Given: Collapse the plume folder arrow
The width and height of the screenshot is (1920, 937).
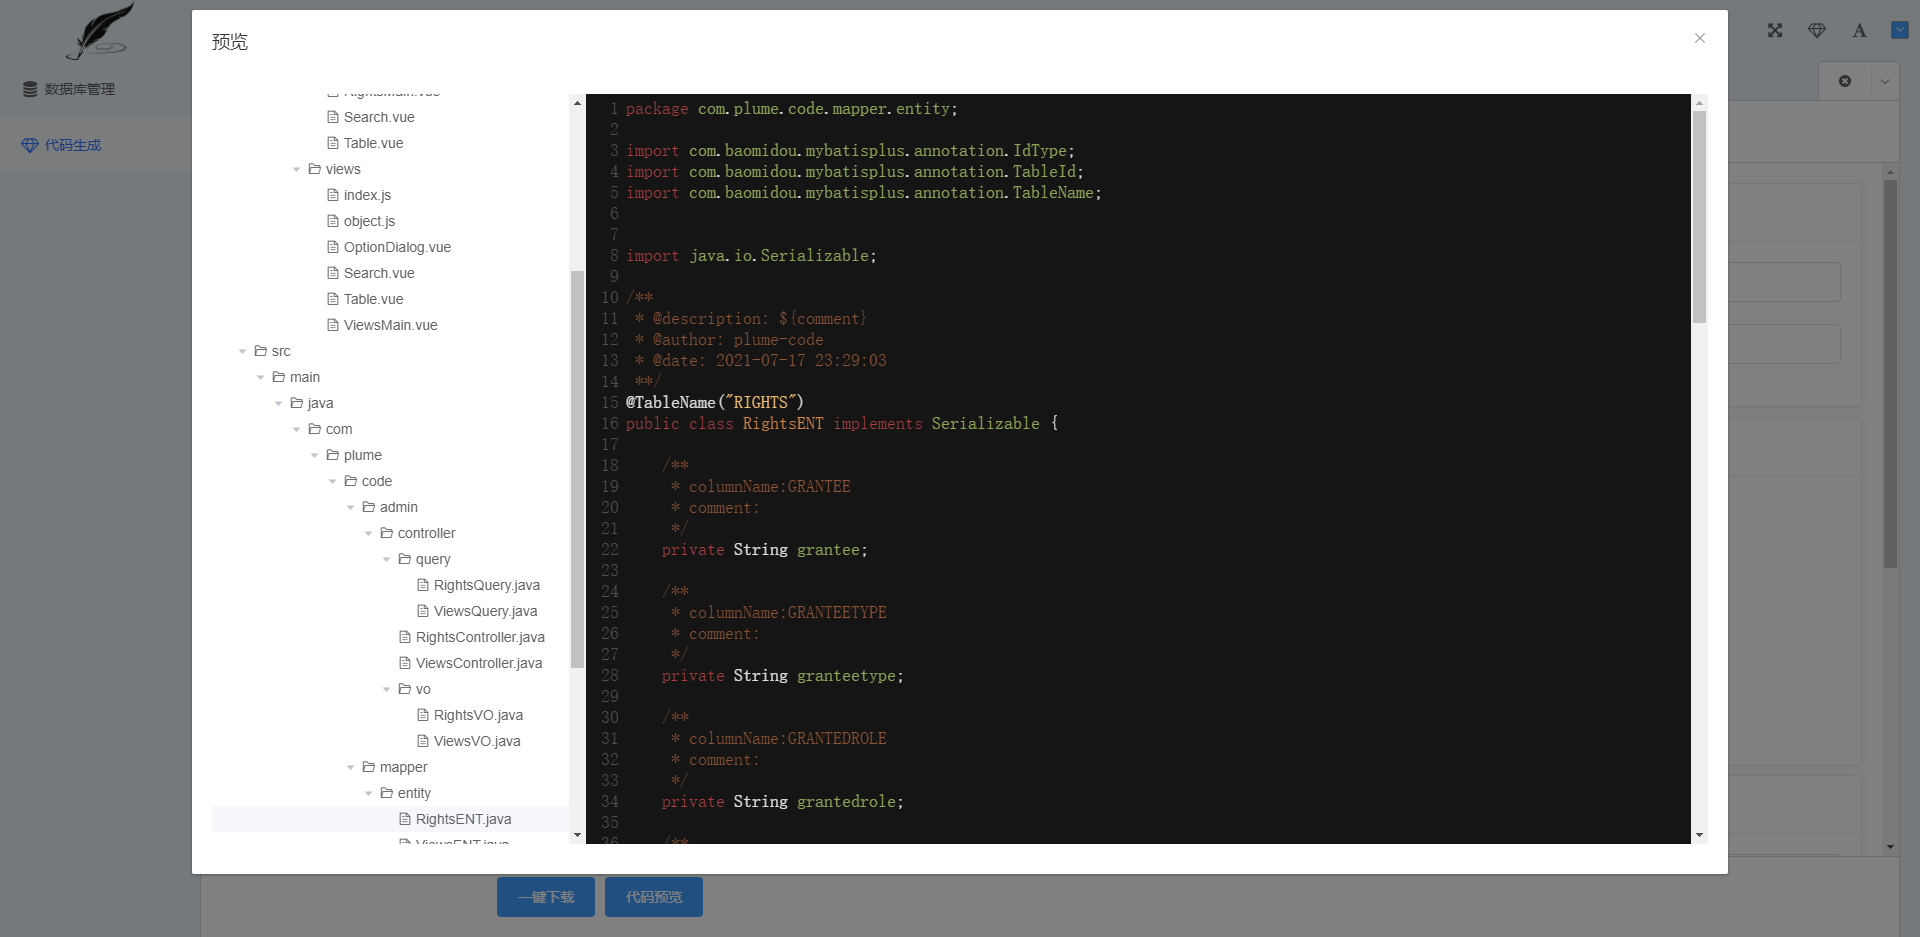Looking at the screenshot, I should tap(314, 456).
